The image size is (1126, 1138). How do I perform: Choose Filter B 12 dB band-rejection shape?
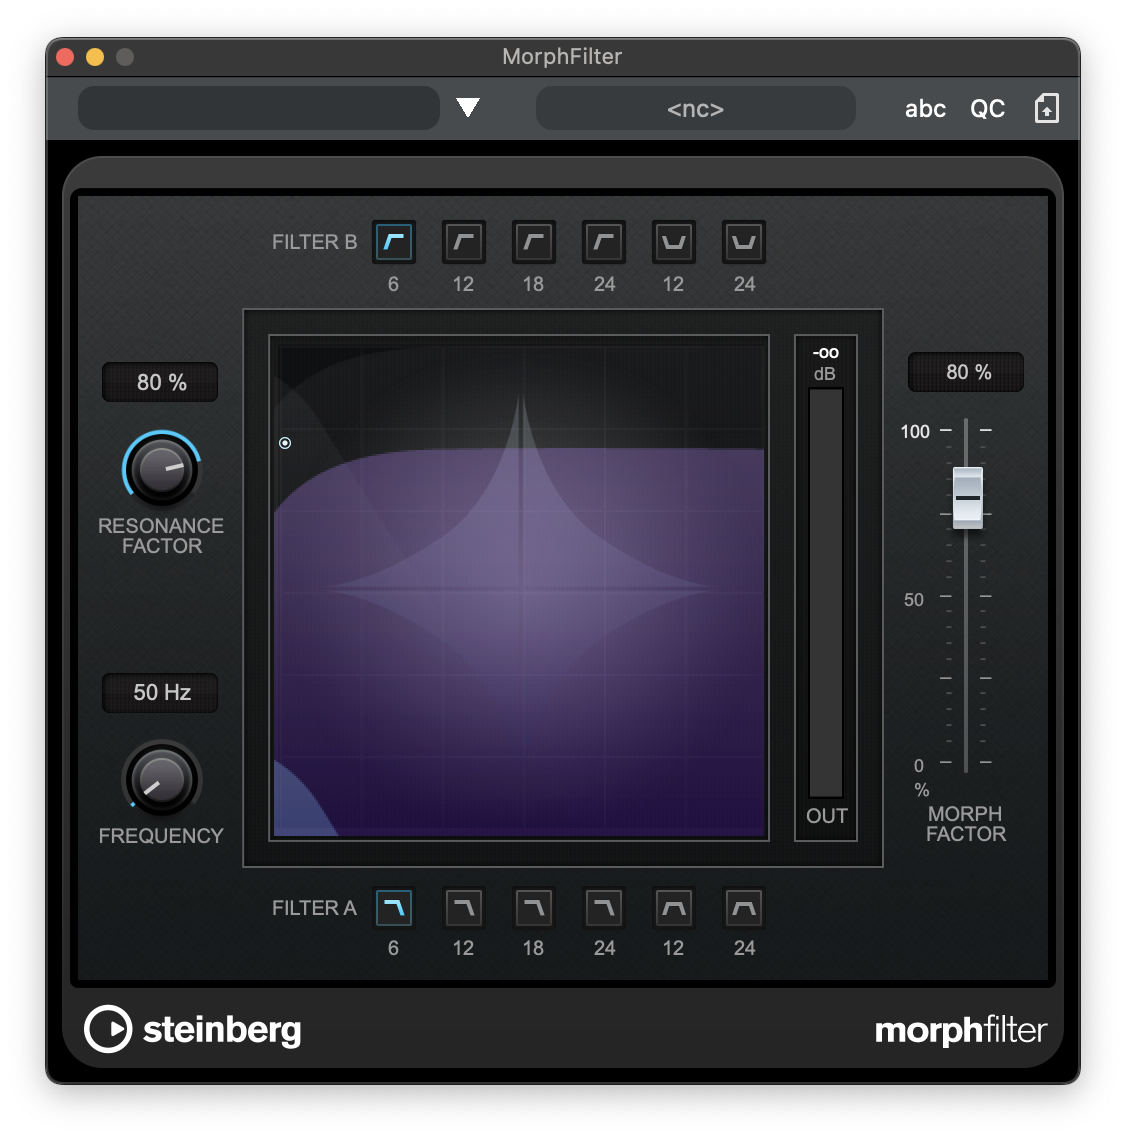[x=674, y=242]
